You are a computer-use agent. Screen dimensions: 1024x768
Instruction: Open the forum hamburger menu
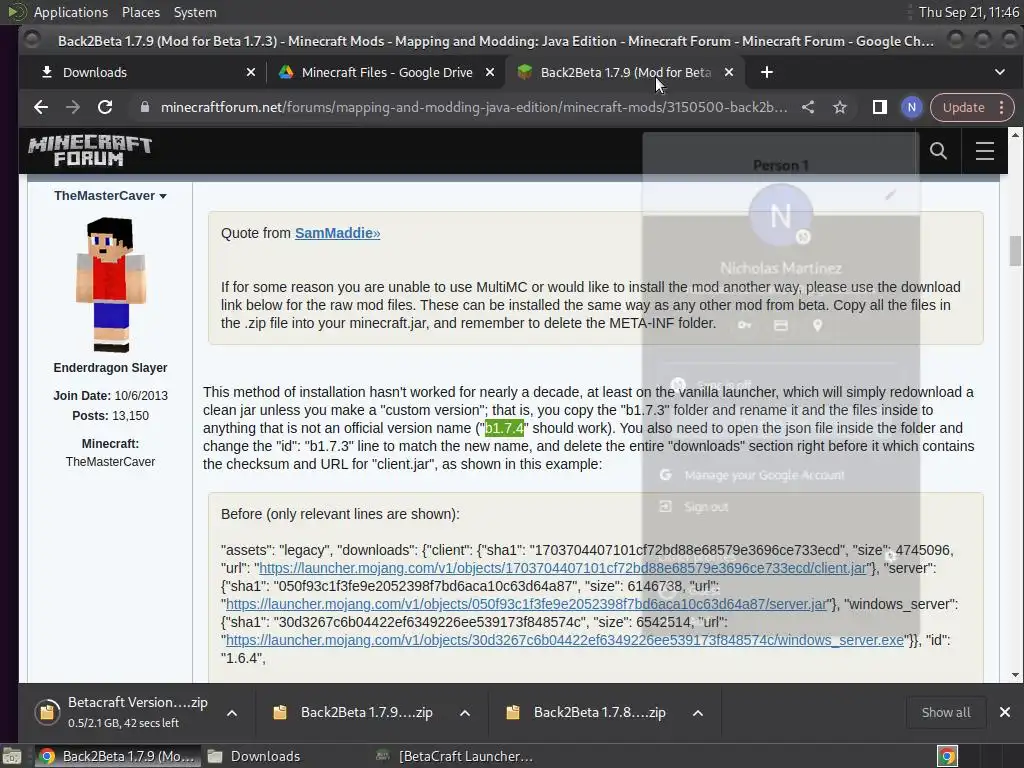985,151
